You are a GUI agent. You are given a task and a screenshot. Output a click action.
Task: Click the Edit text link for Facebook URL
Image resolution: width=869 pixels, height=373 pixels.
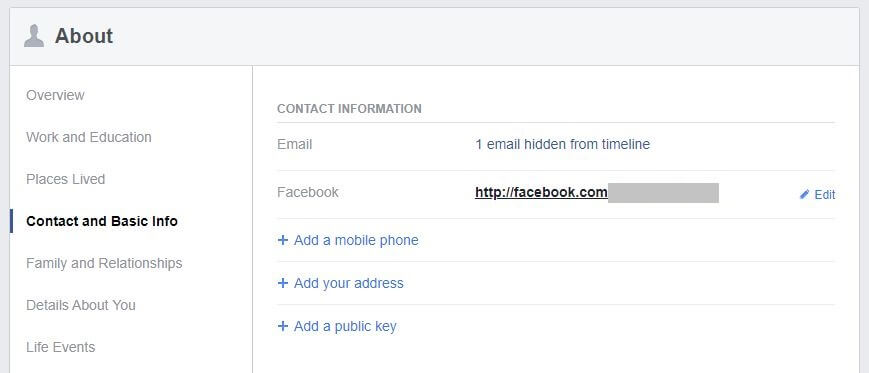point(825,195)
